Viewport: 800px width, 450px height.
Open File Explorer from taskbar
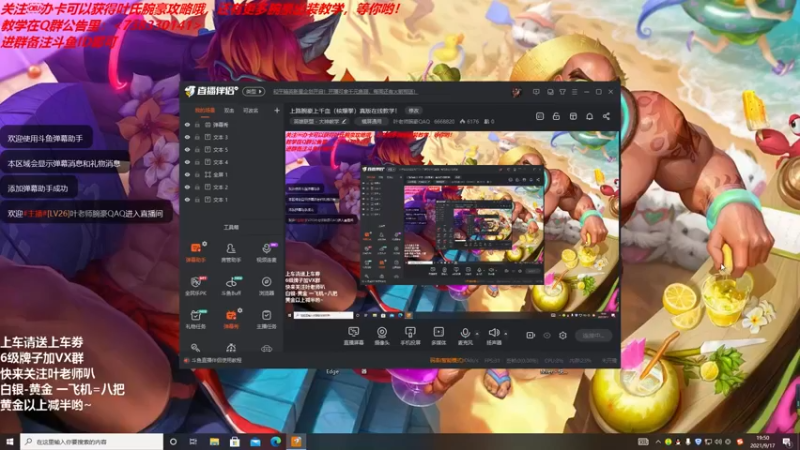click(x=214, y=441)
